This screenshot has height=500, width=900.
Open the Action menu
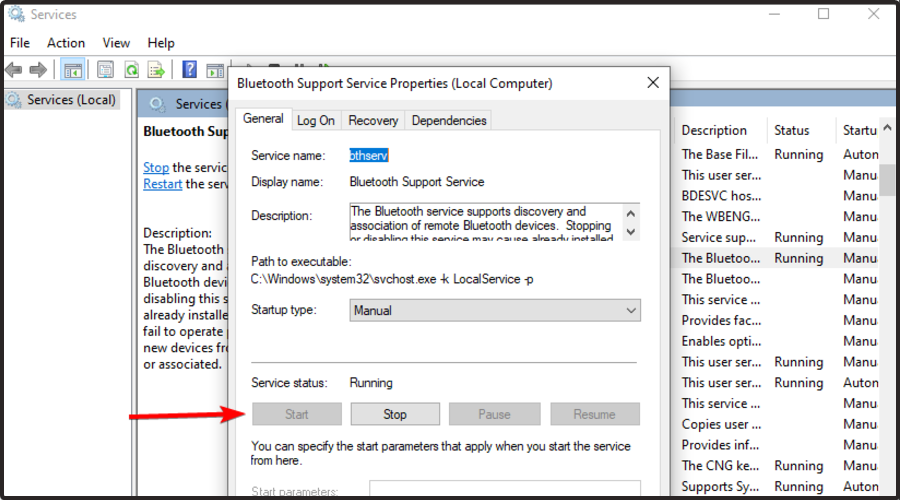click(x=66, y=43)
